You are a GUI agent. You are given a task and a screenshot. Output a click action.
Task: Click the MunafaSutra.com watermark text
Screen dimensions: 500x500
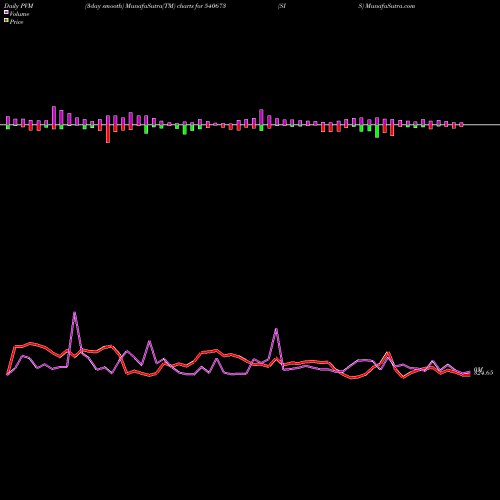click(390, 6)
